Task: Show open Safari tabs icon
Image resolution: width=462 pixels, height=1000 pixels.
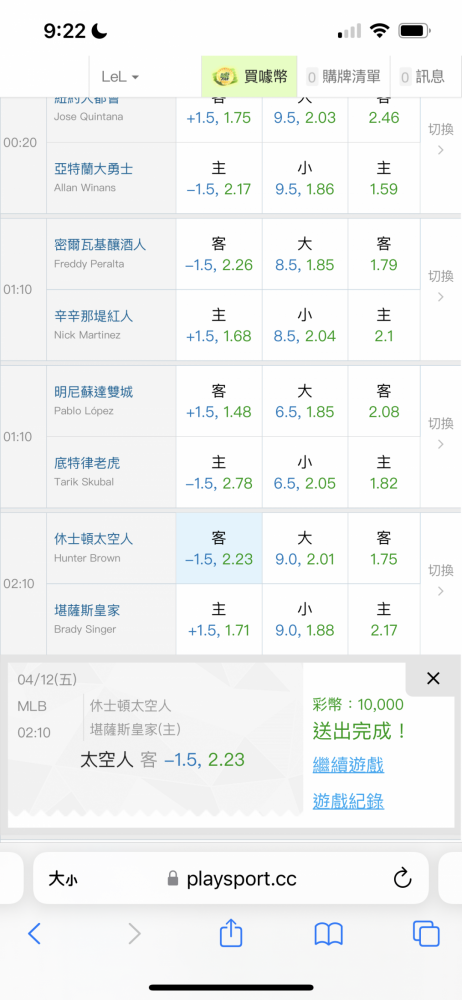Action: [426, 934]
